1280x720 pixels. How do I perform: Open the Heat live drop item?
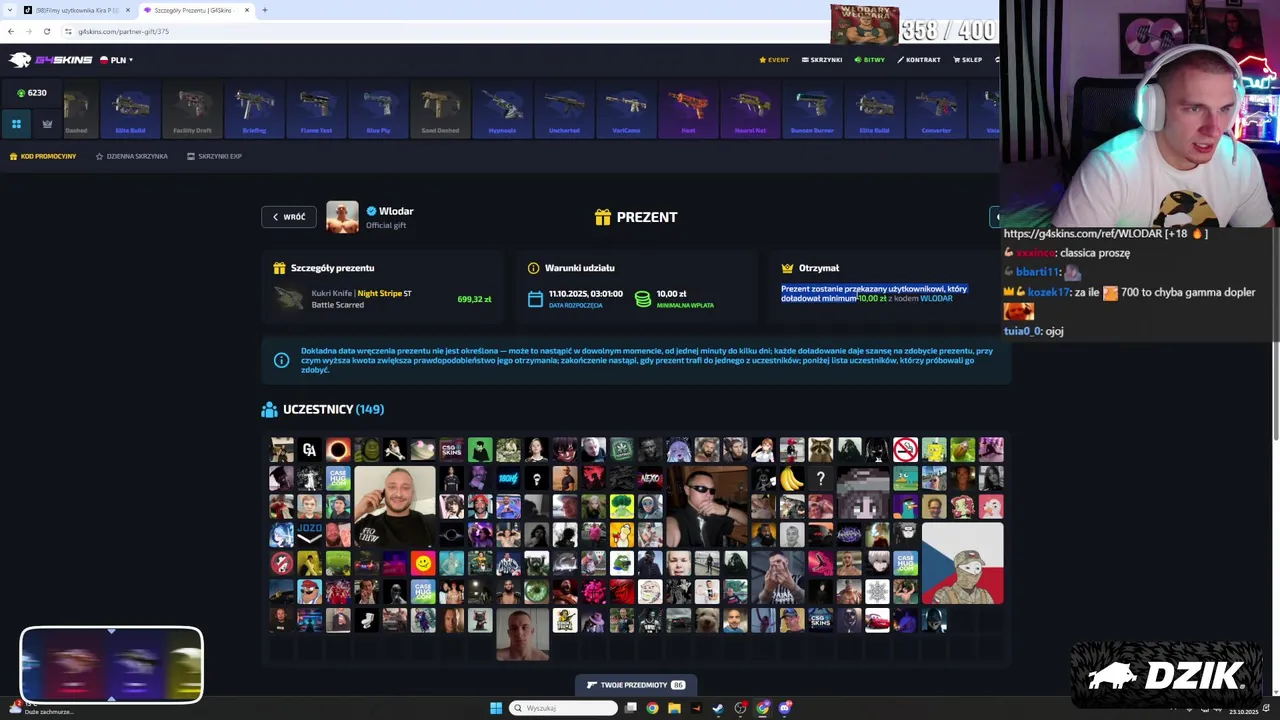[x=688, y=111]
